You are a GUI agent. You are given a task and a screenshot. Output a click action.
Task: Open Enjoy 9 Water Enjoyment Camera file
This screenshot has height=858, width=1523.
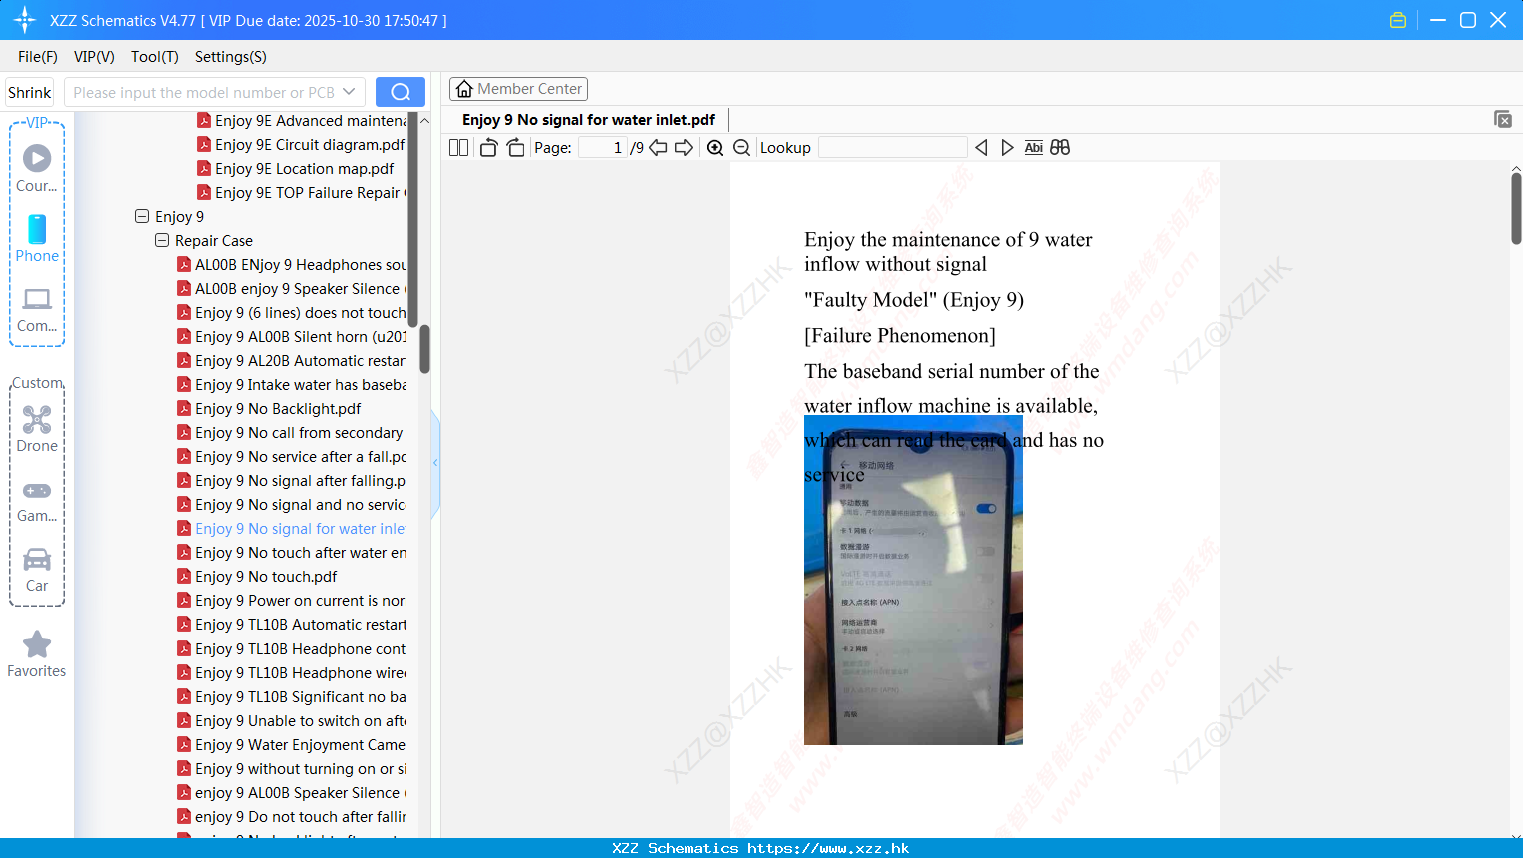click(292, 744)
